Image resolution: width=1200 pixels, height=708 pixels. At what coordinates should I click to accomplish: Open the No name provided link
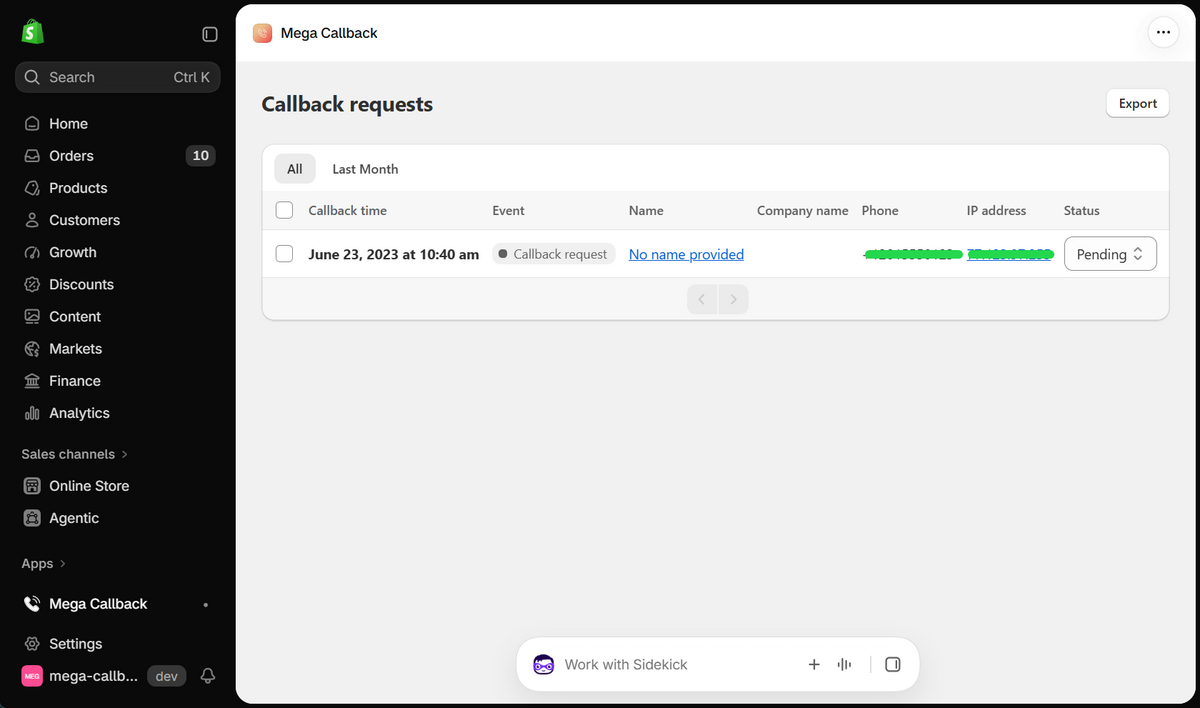click(x=686, y=254)
